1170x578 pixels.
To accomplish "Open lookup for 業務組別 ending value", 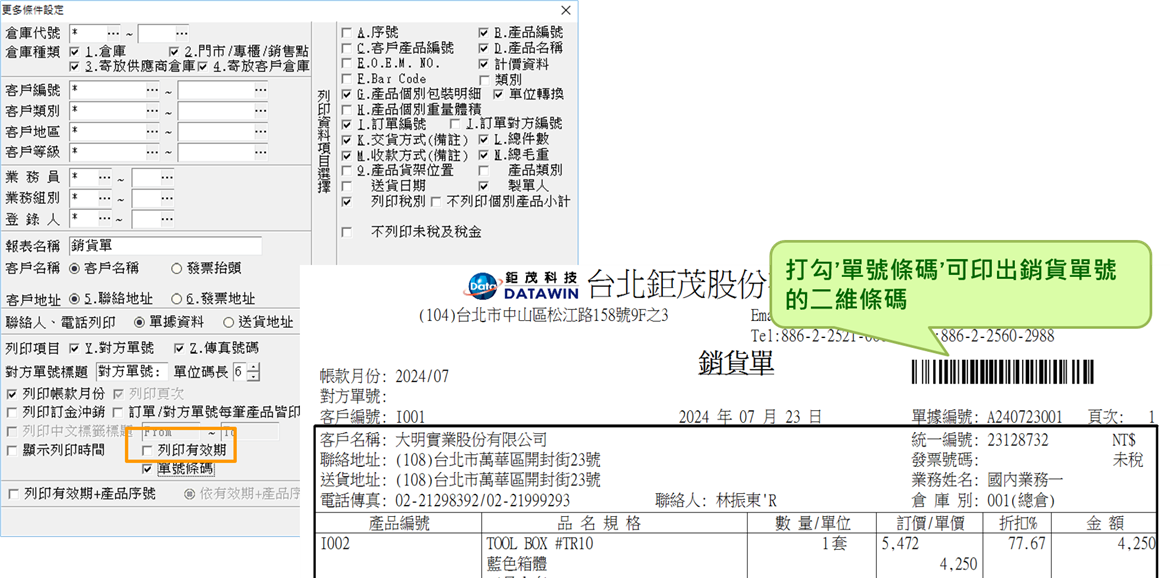I will [x=167, y=198].
